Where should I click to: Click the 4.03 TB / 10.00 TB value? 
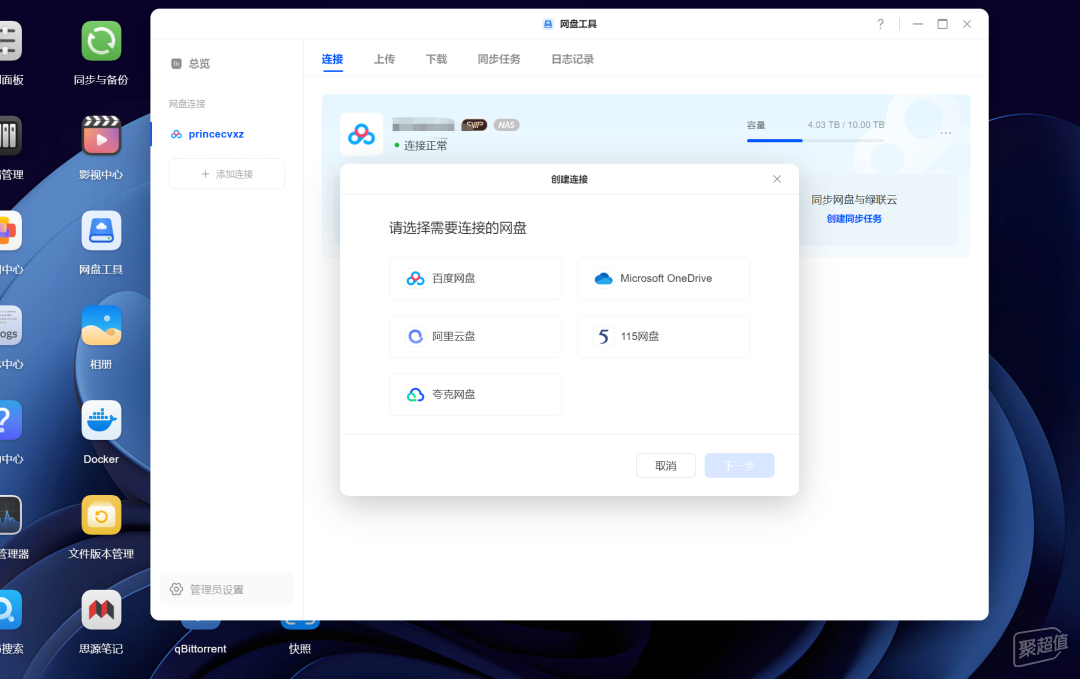(x=846, y=125)
